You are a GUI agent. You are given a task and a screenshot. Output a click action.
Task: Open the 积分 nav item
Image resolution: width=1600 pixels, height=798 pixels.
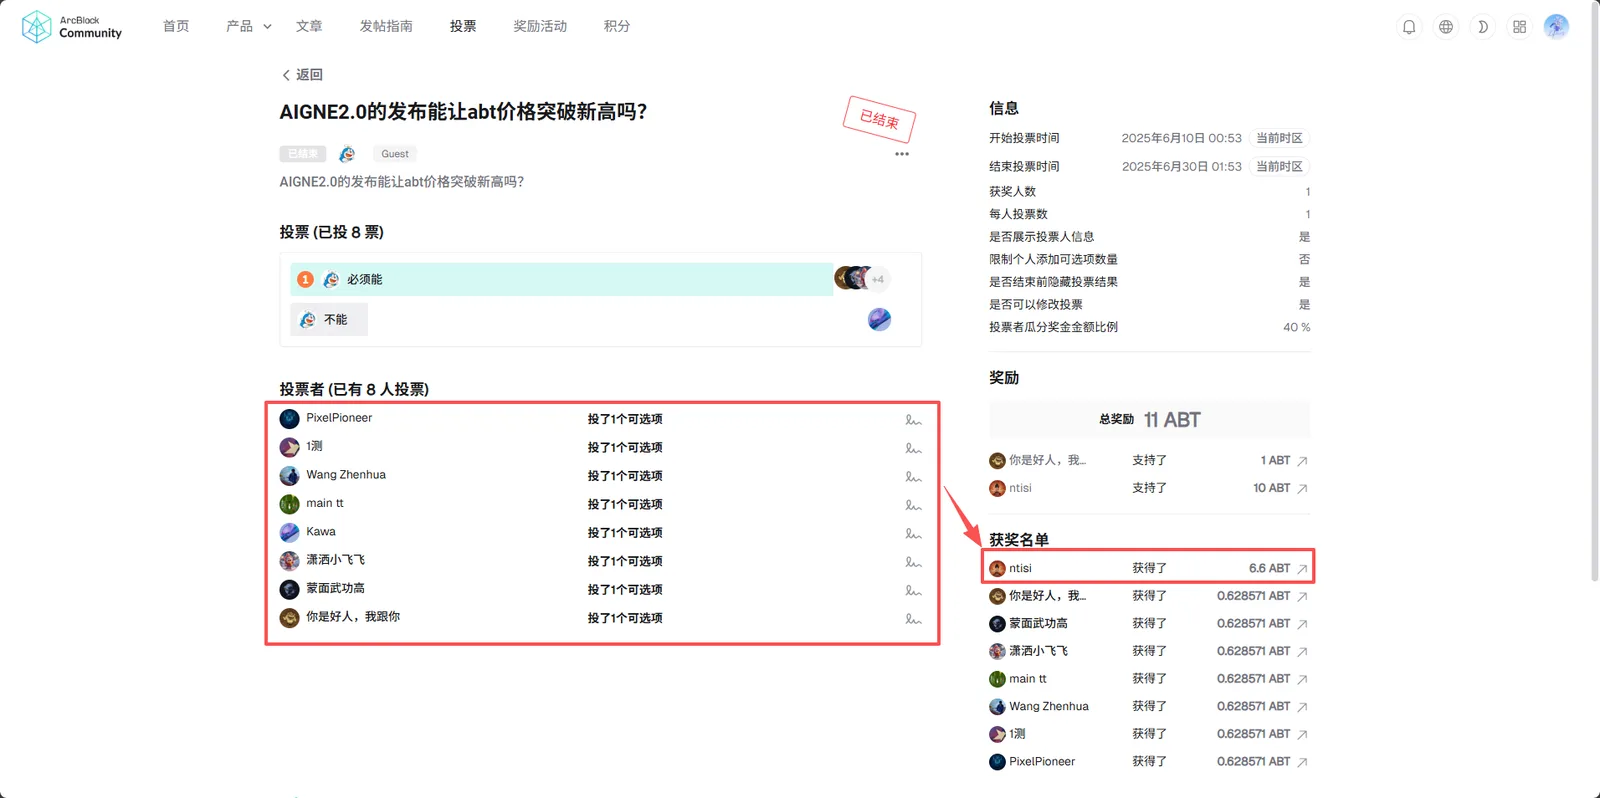tap(617, 26)
